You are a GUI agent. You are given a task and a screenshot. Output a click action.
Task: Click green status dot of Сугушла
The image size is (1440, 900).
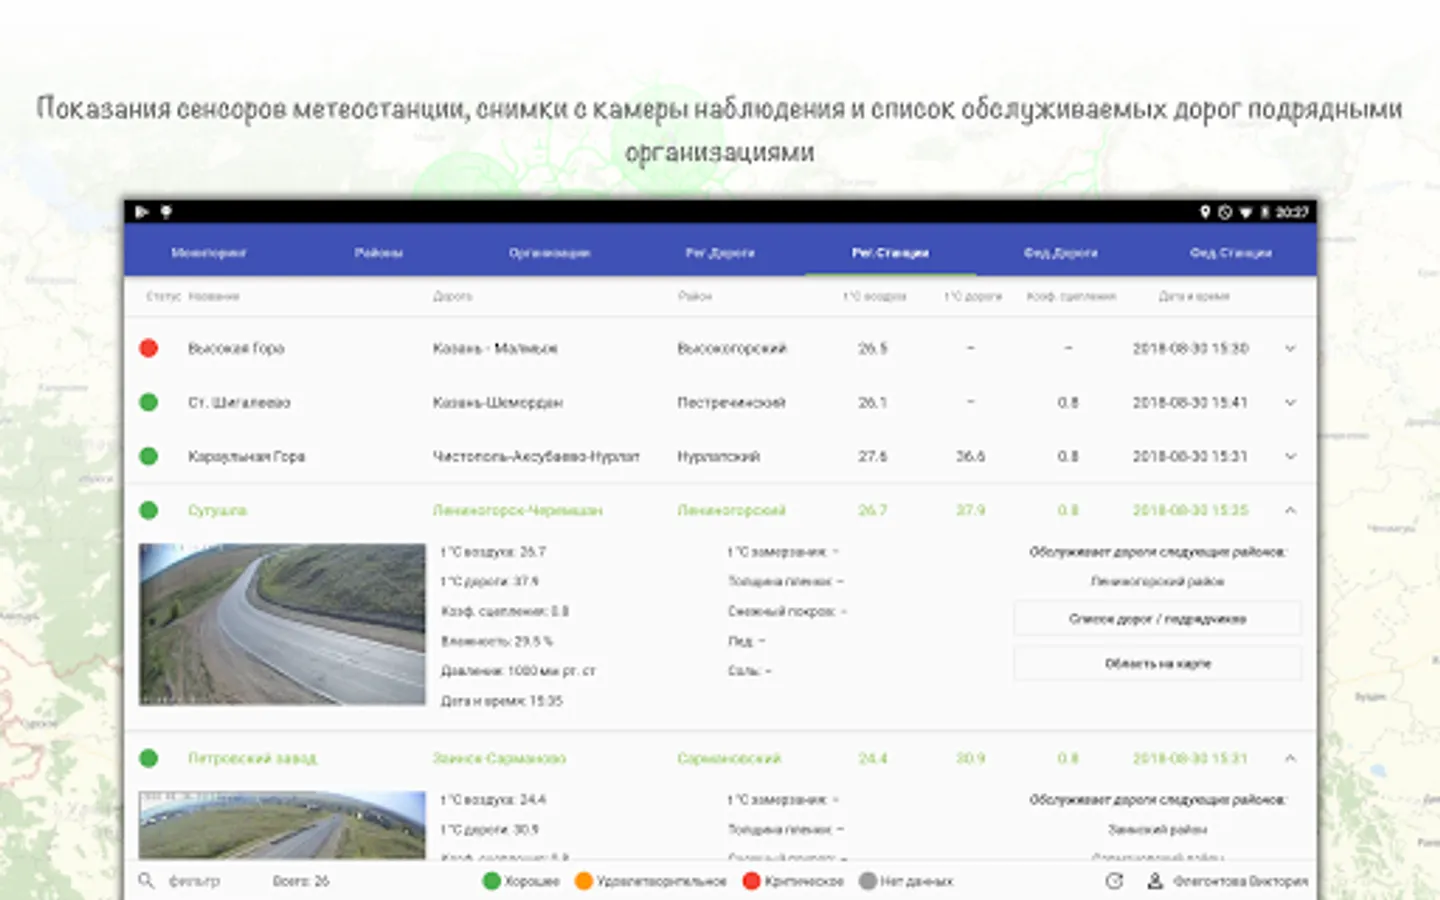pos(149,510)
